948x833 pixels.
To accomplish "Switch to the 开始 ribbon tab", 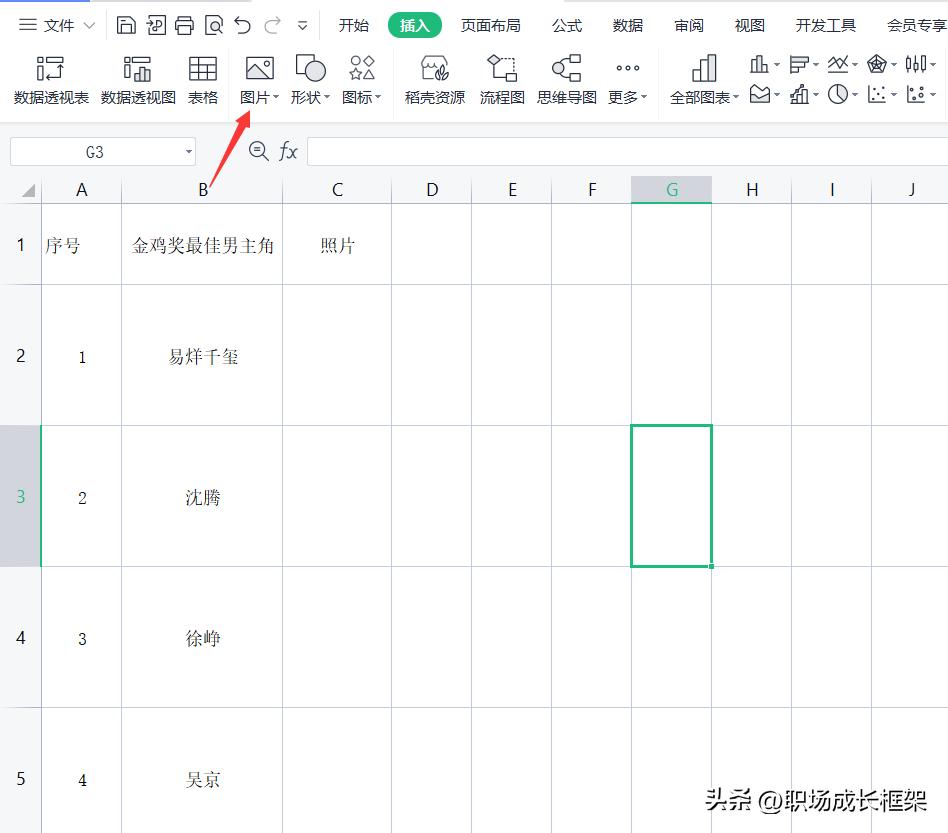I will pyautogui.click(x=353, y=25).
